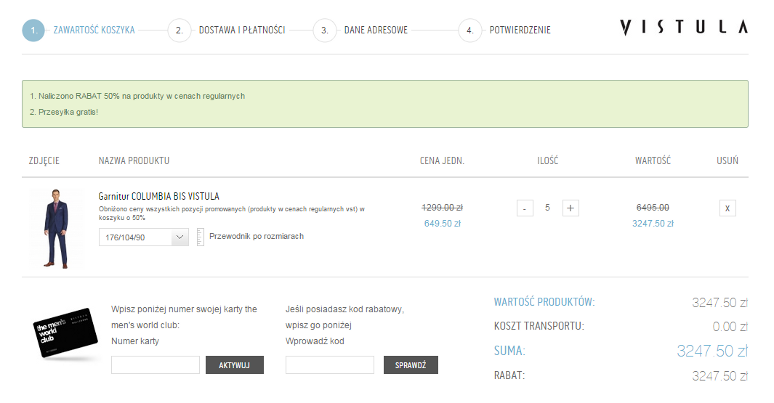Click the step 4 circle number
The height and width of the screenshot is (403, 774).
(469, 31)
